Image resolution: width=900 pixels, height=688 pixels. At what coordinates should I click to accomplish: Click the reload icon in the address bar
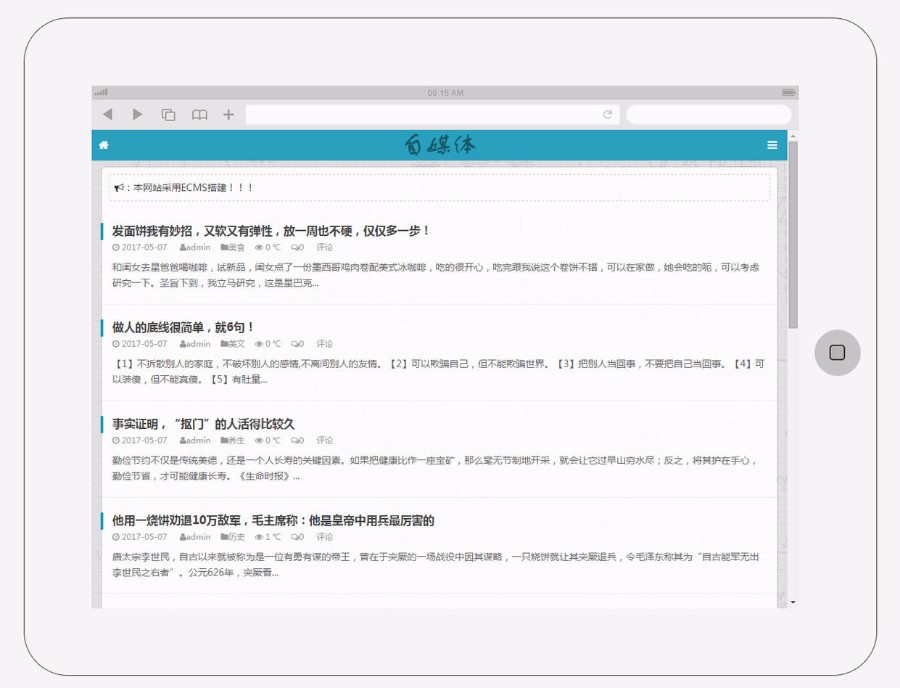607,114
